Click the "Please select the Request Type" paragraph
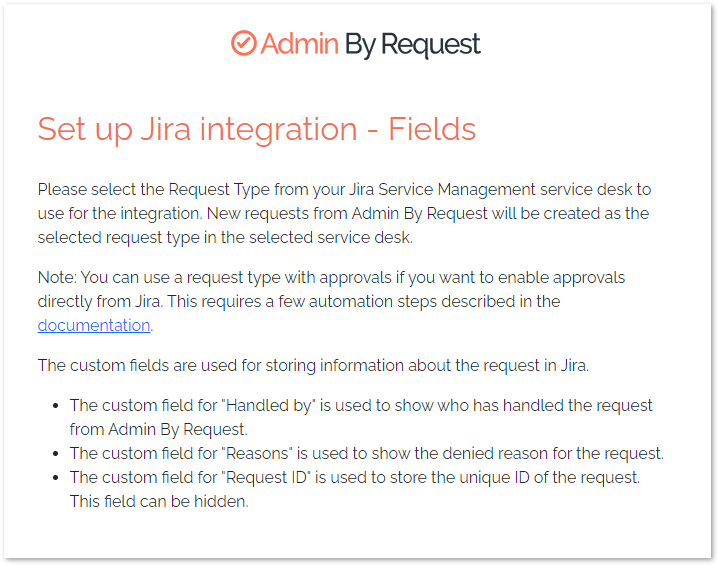Image resolution: width=719 pixels, height=566 pixels. pos(344,213)
